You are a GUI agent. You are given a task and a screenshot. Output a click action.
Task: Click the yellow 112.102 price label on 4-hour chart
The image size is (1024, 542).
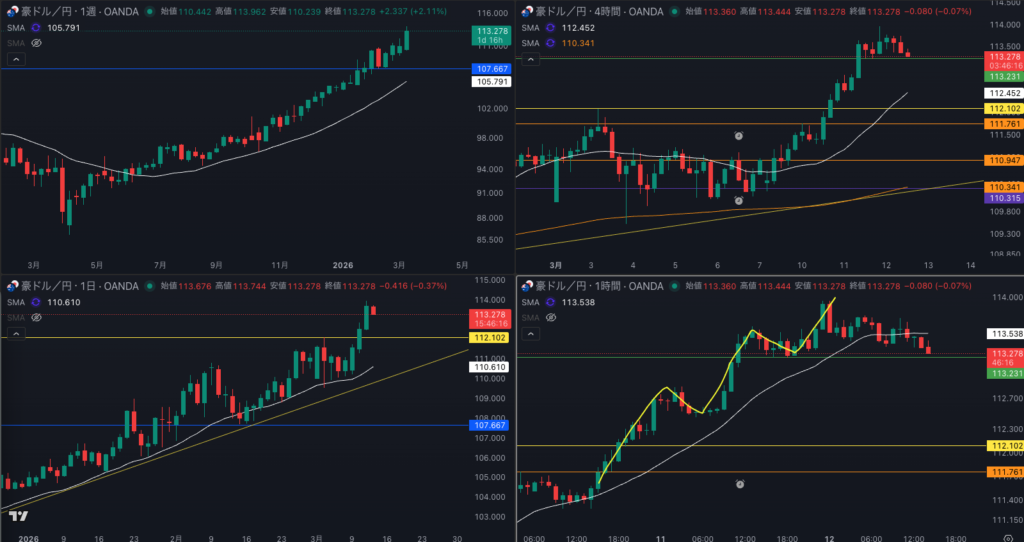click(x=1002, y=108)
